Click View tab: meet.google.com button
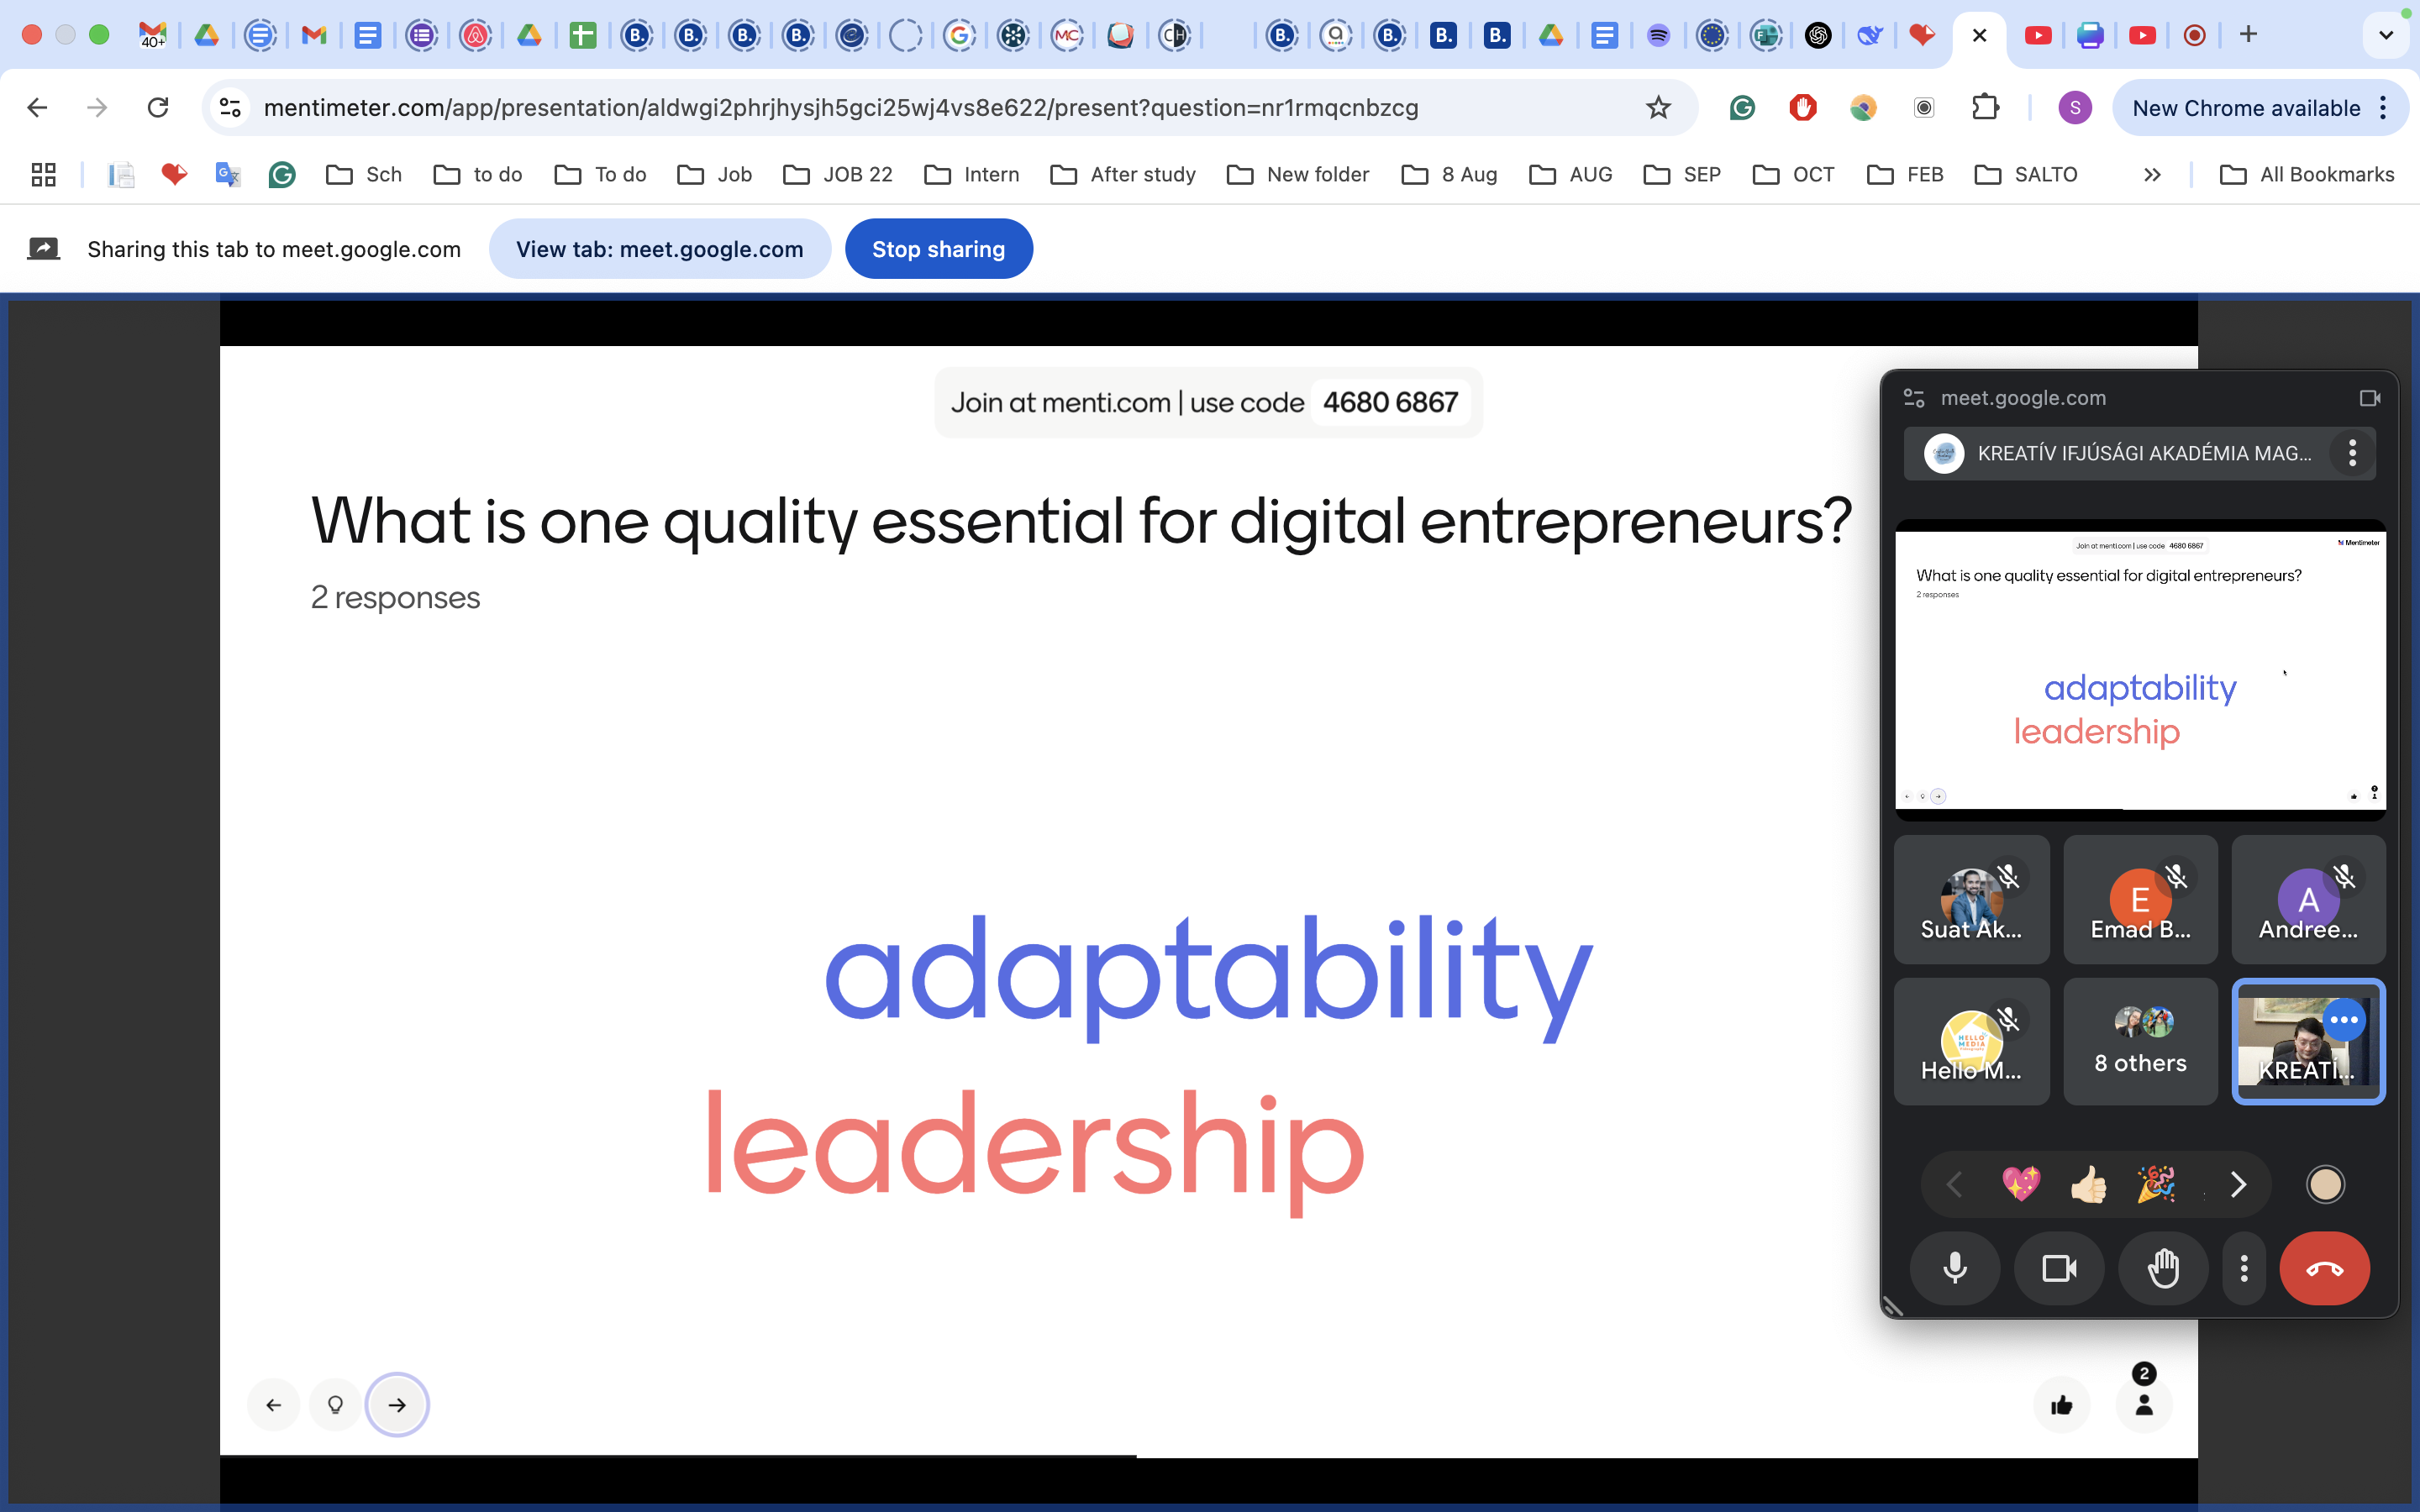This screenshot has width=2420, height=1512. tap(659, 249)
